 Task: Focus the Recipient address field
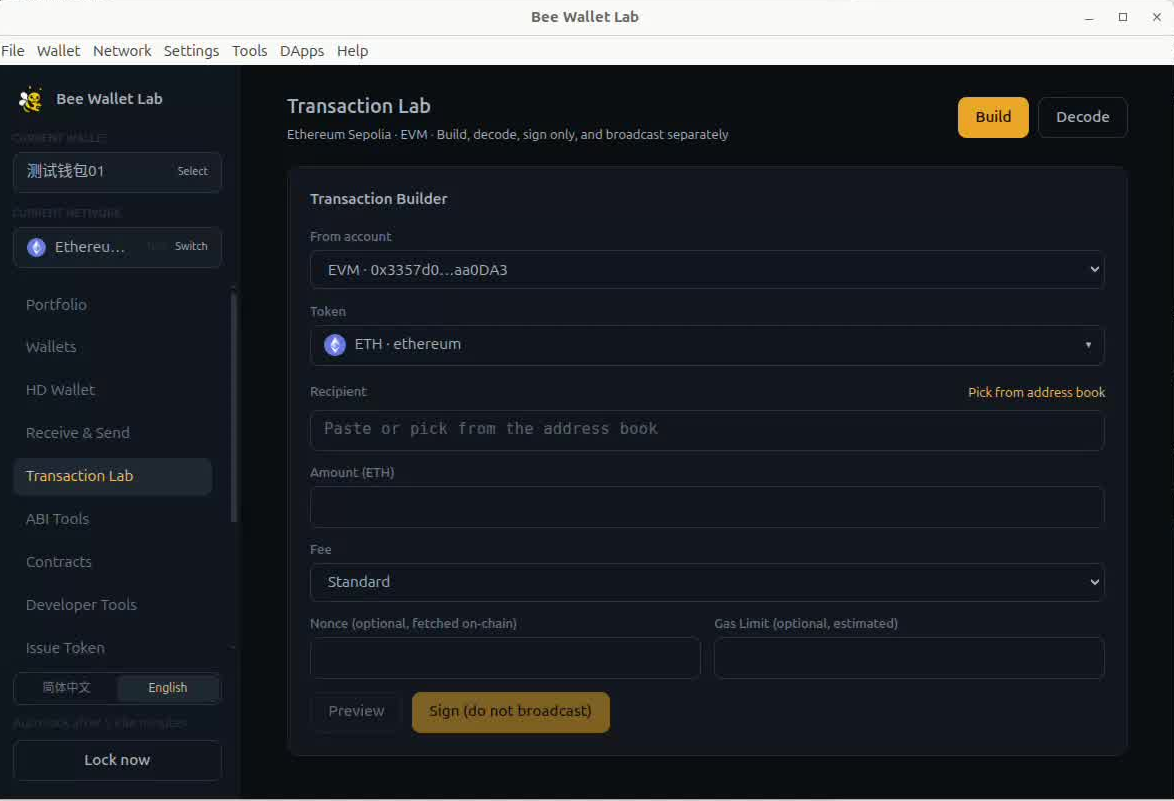707,430
